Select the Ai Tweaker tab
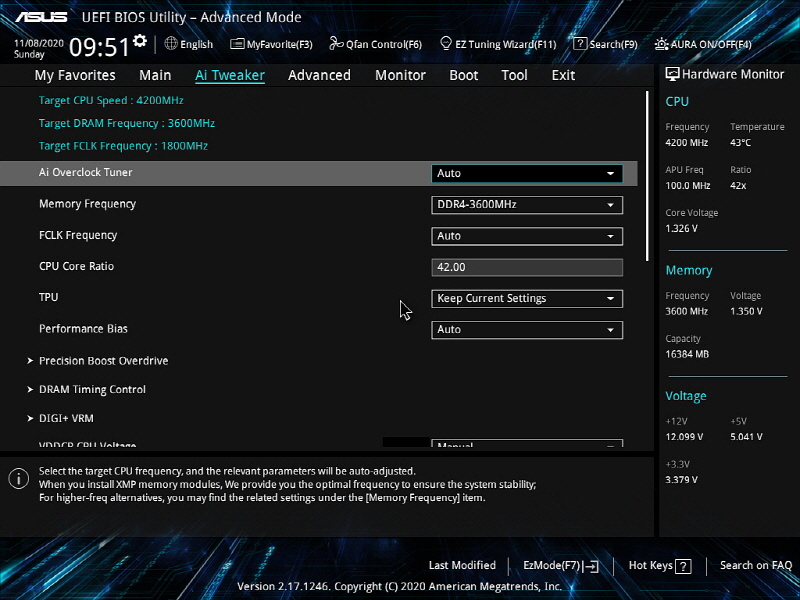800x600 pixels. click(230, 76)
